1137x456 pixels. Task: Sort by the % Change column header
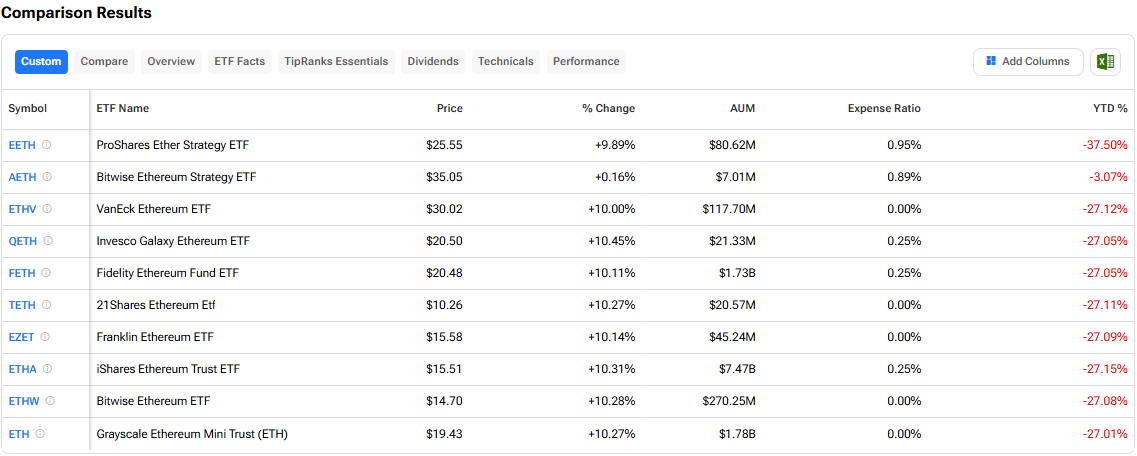click(608, 109)
